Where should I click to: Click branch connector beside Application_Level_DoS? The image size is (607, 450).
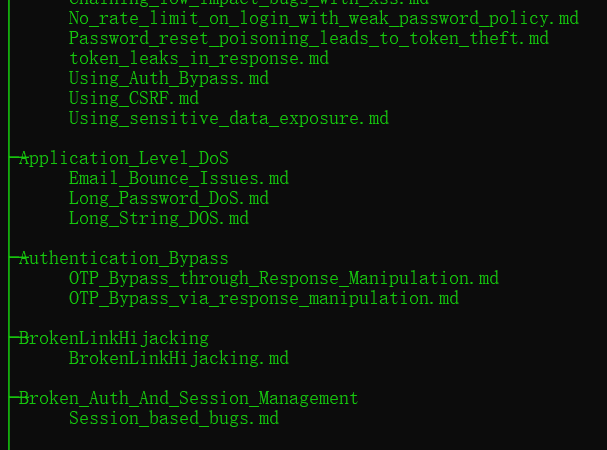click(x=14, y=157)
